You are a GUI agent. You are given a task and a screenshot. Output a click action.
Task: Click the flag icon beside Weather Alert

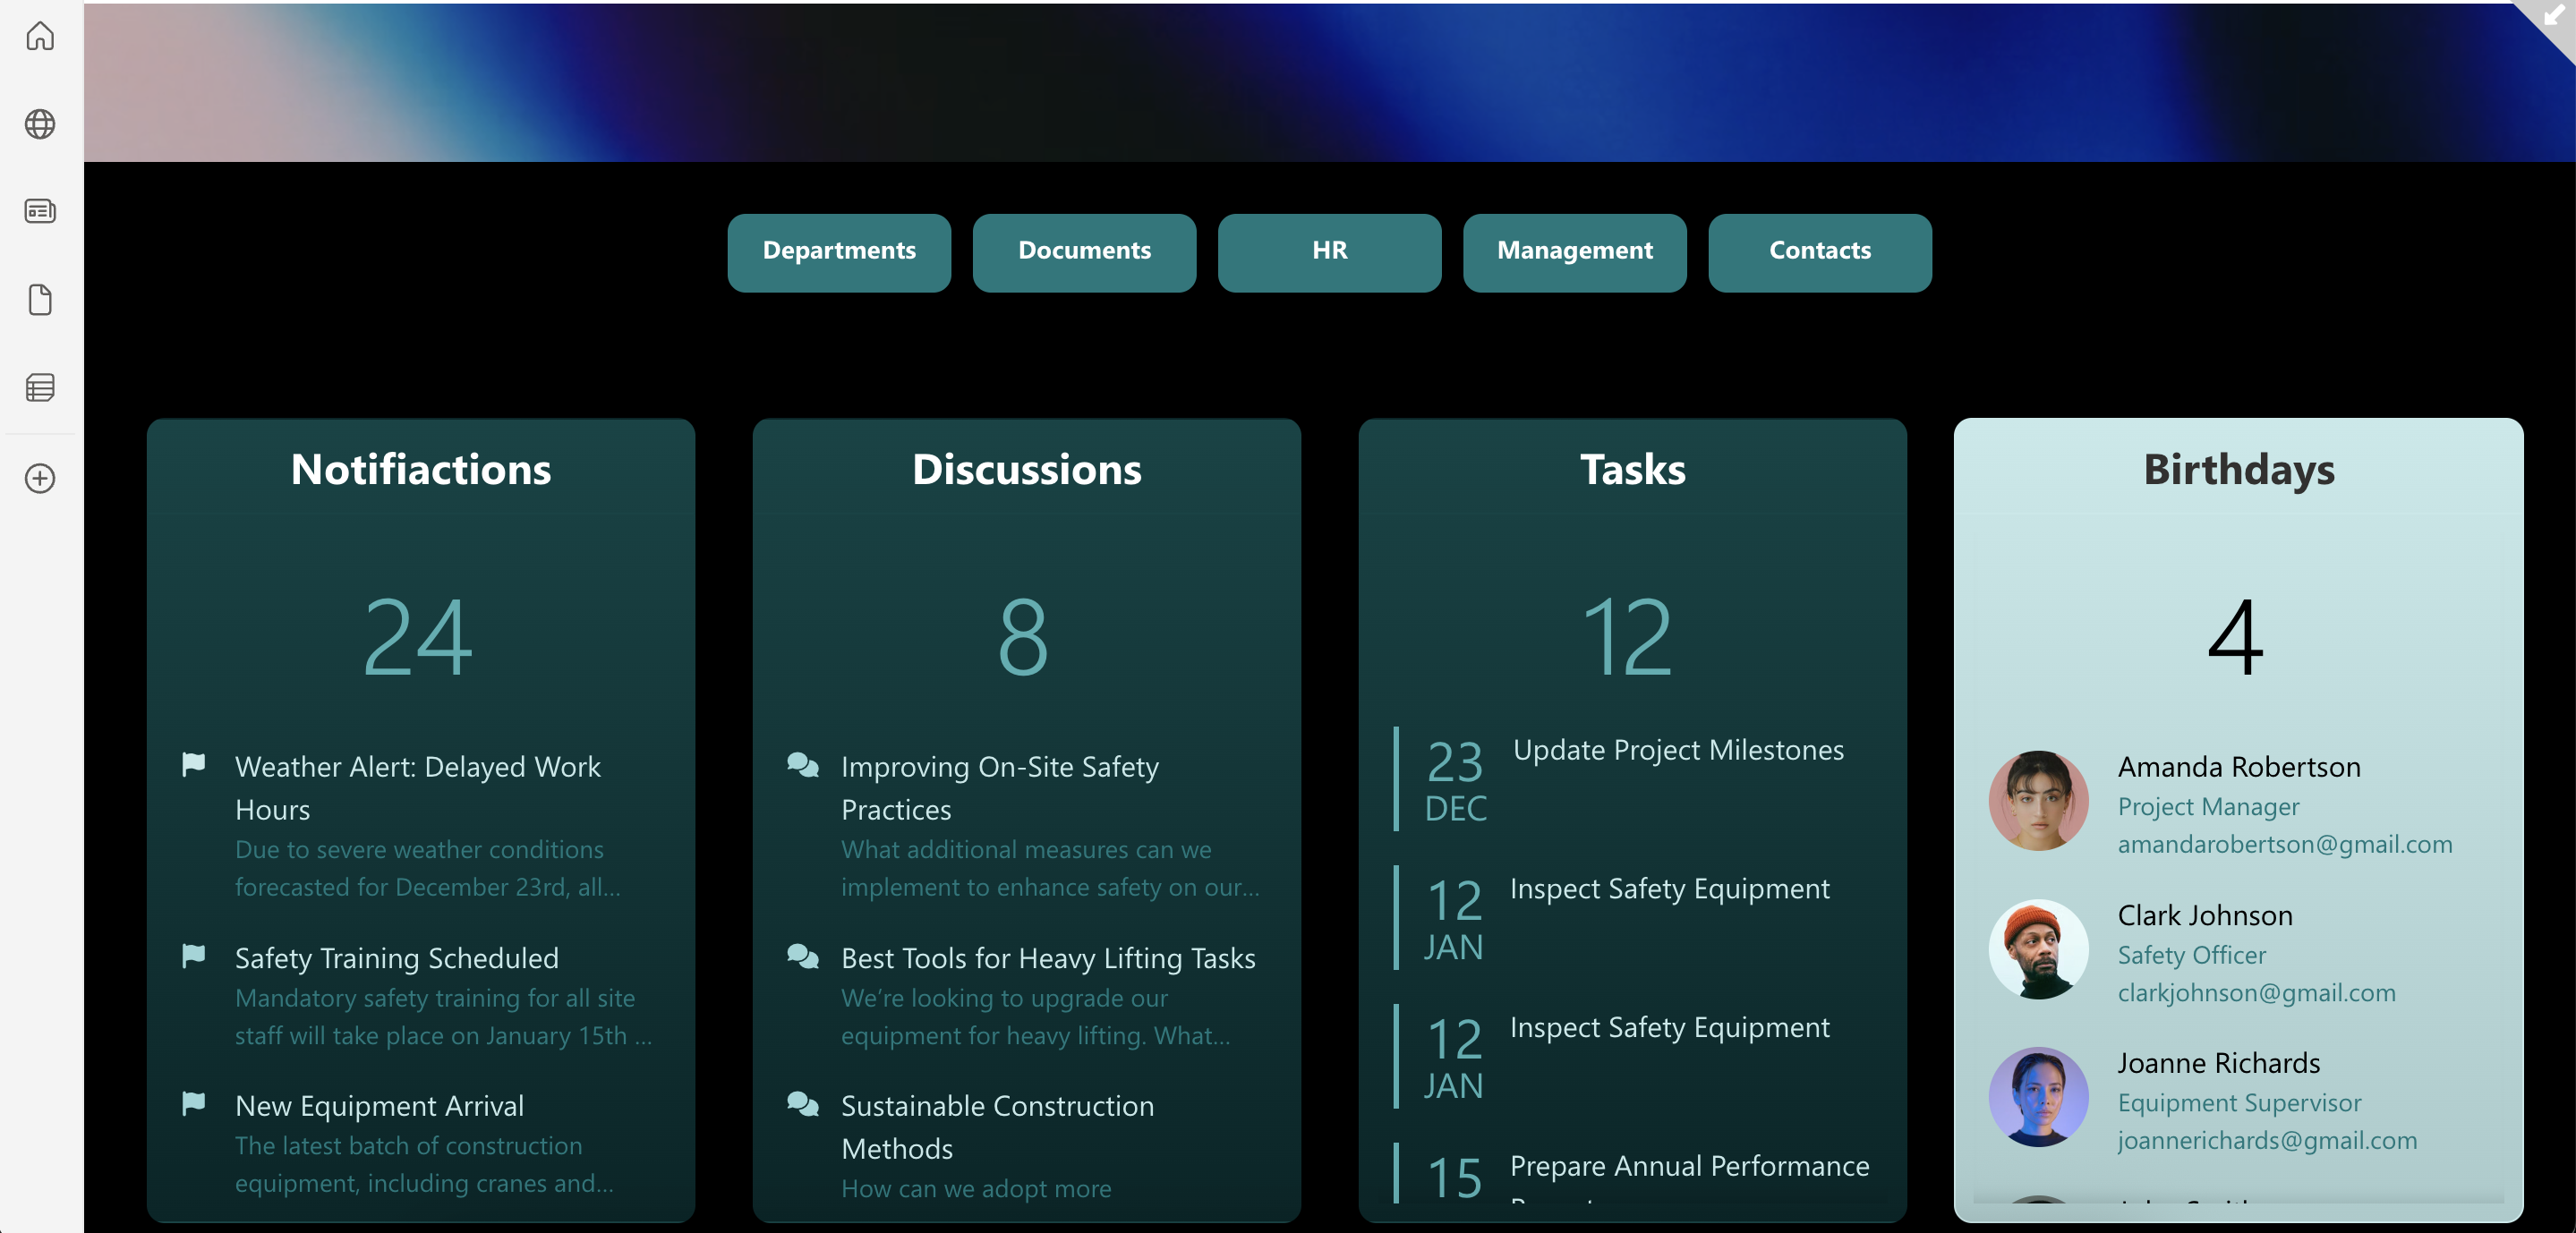pos(194,765)
